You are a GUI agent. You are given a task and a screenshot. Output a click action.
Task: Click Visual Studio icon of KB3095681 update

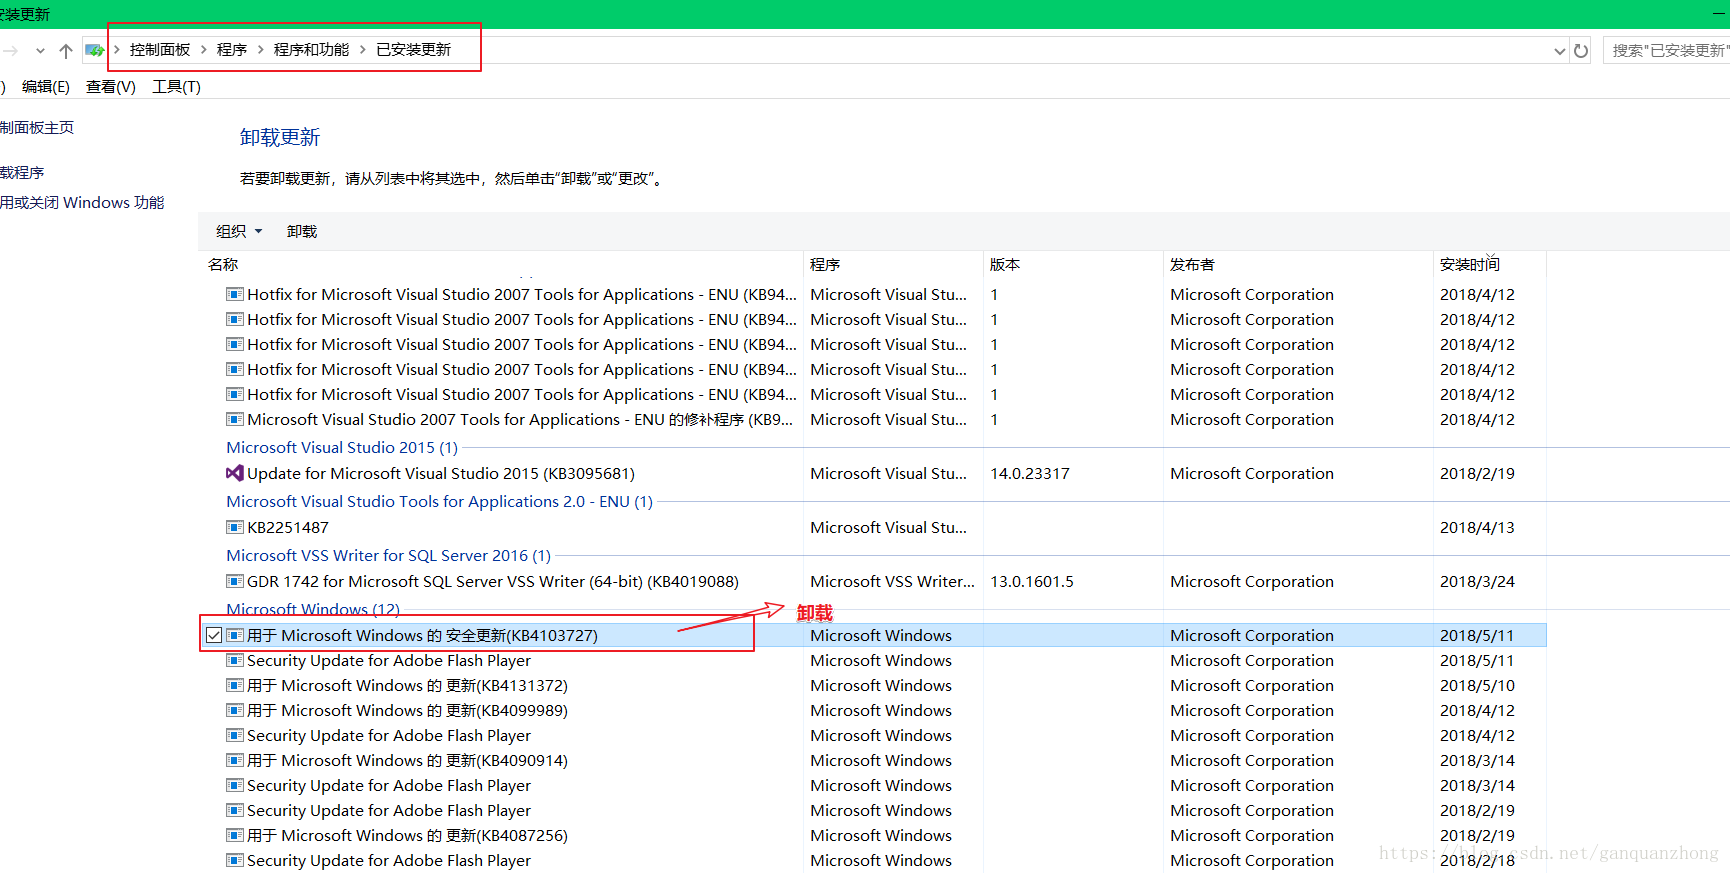235,474
